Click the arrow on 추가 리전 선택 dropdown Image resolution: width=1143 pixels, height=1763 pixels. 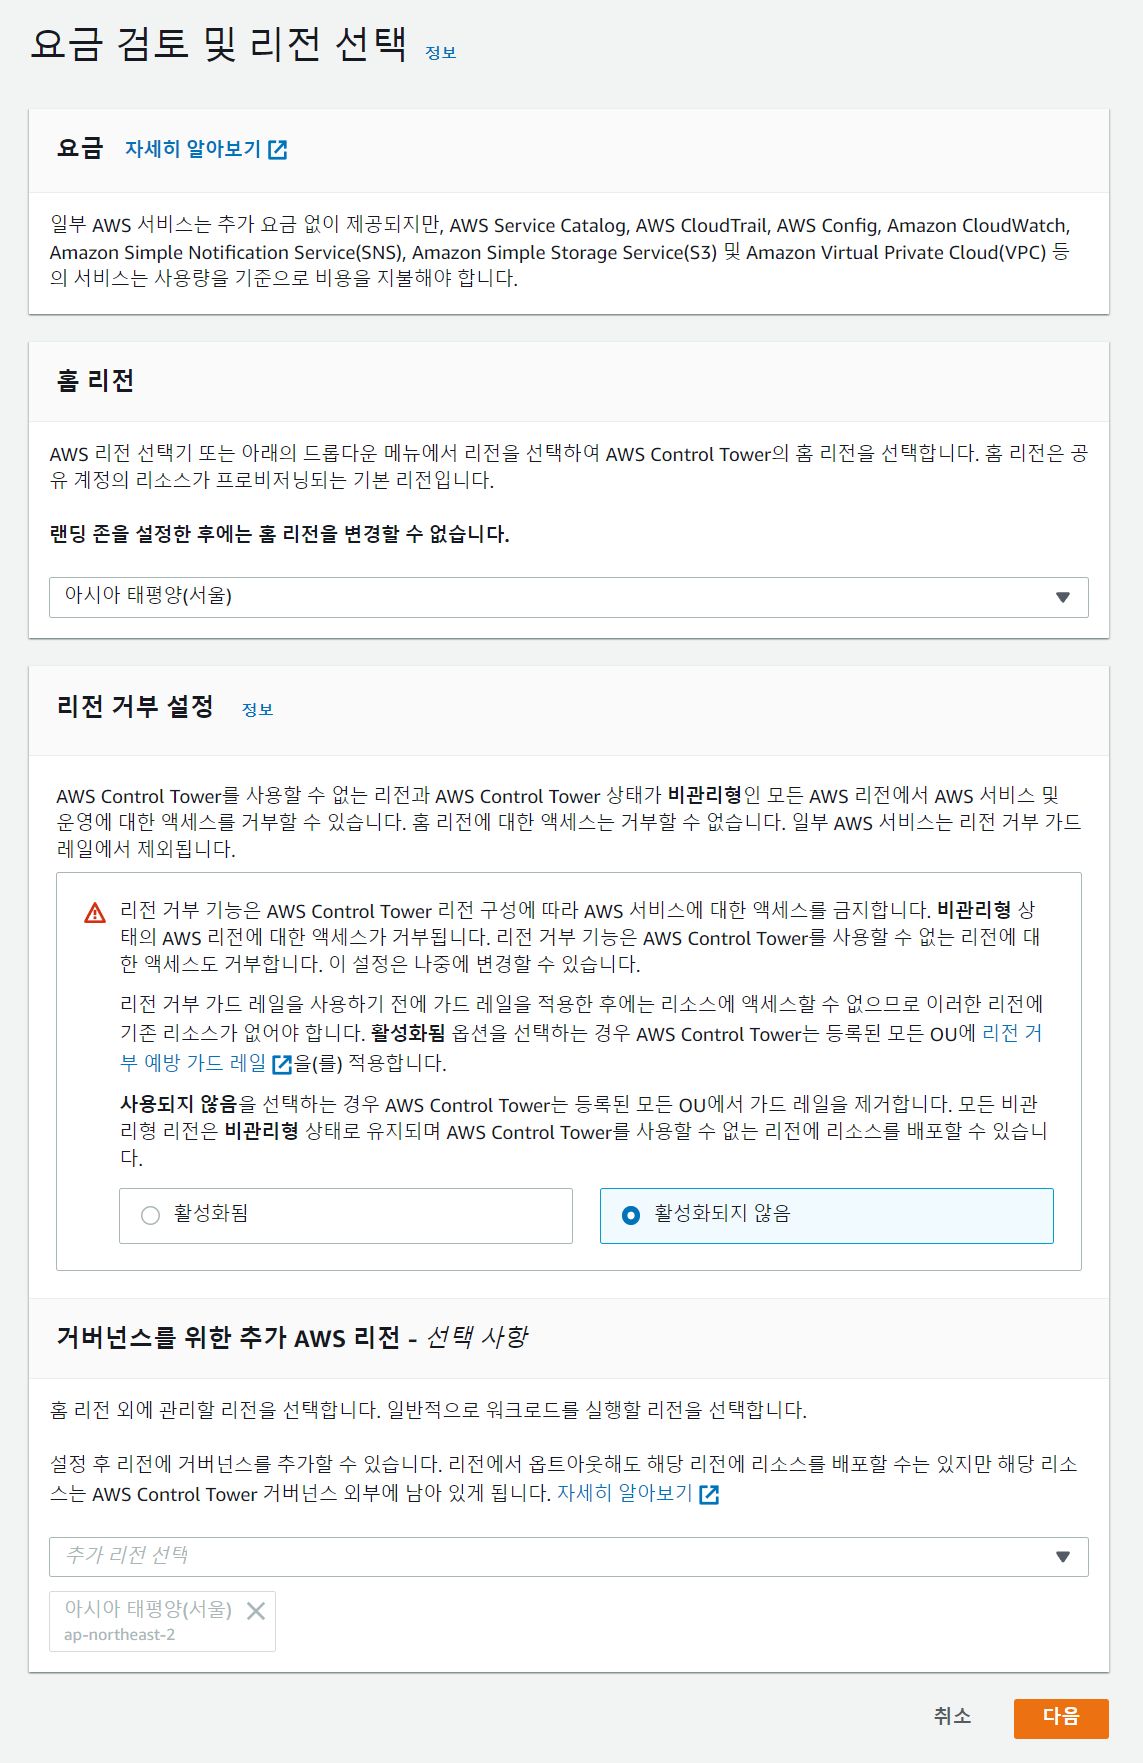point(1062,1557)
